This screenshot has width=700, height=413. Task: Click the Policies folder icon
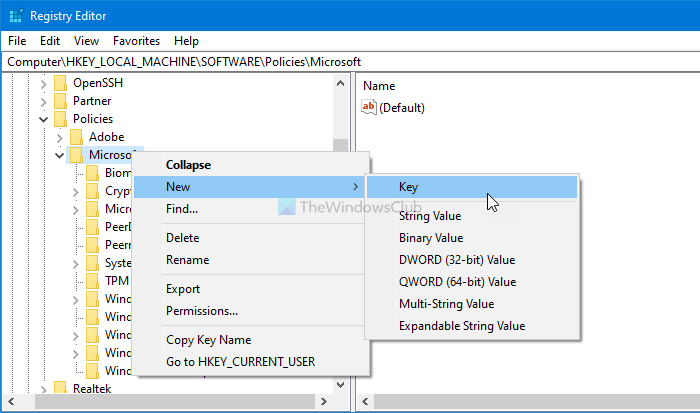60,118
